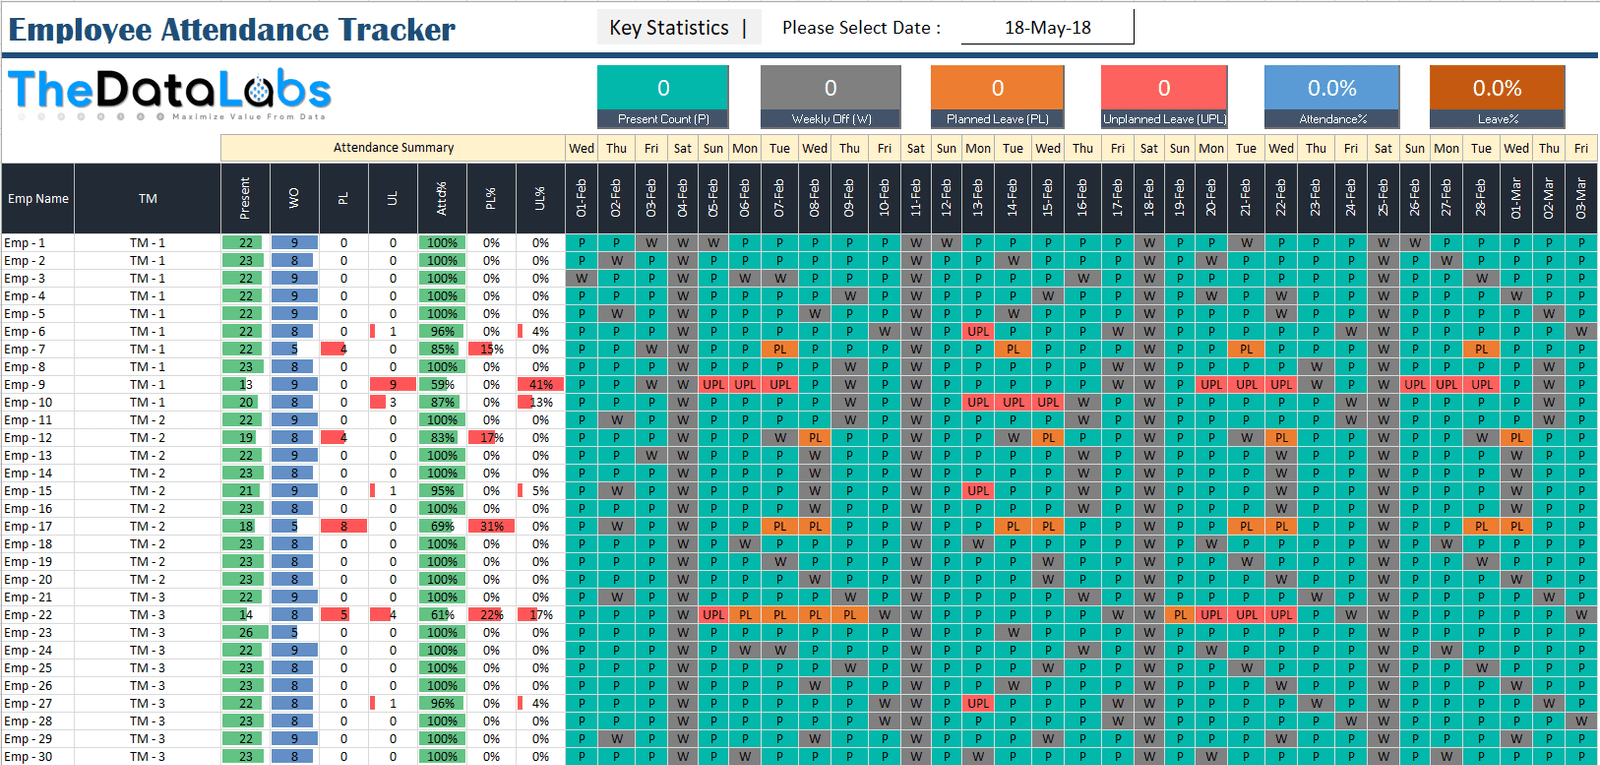Click the 59% attendance cell for Emp - 9
The width and height of the screenshot is (1600, 765).
pos(442,385)
